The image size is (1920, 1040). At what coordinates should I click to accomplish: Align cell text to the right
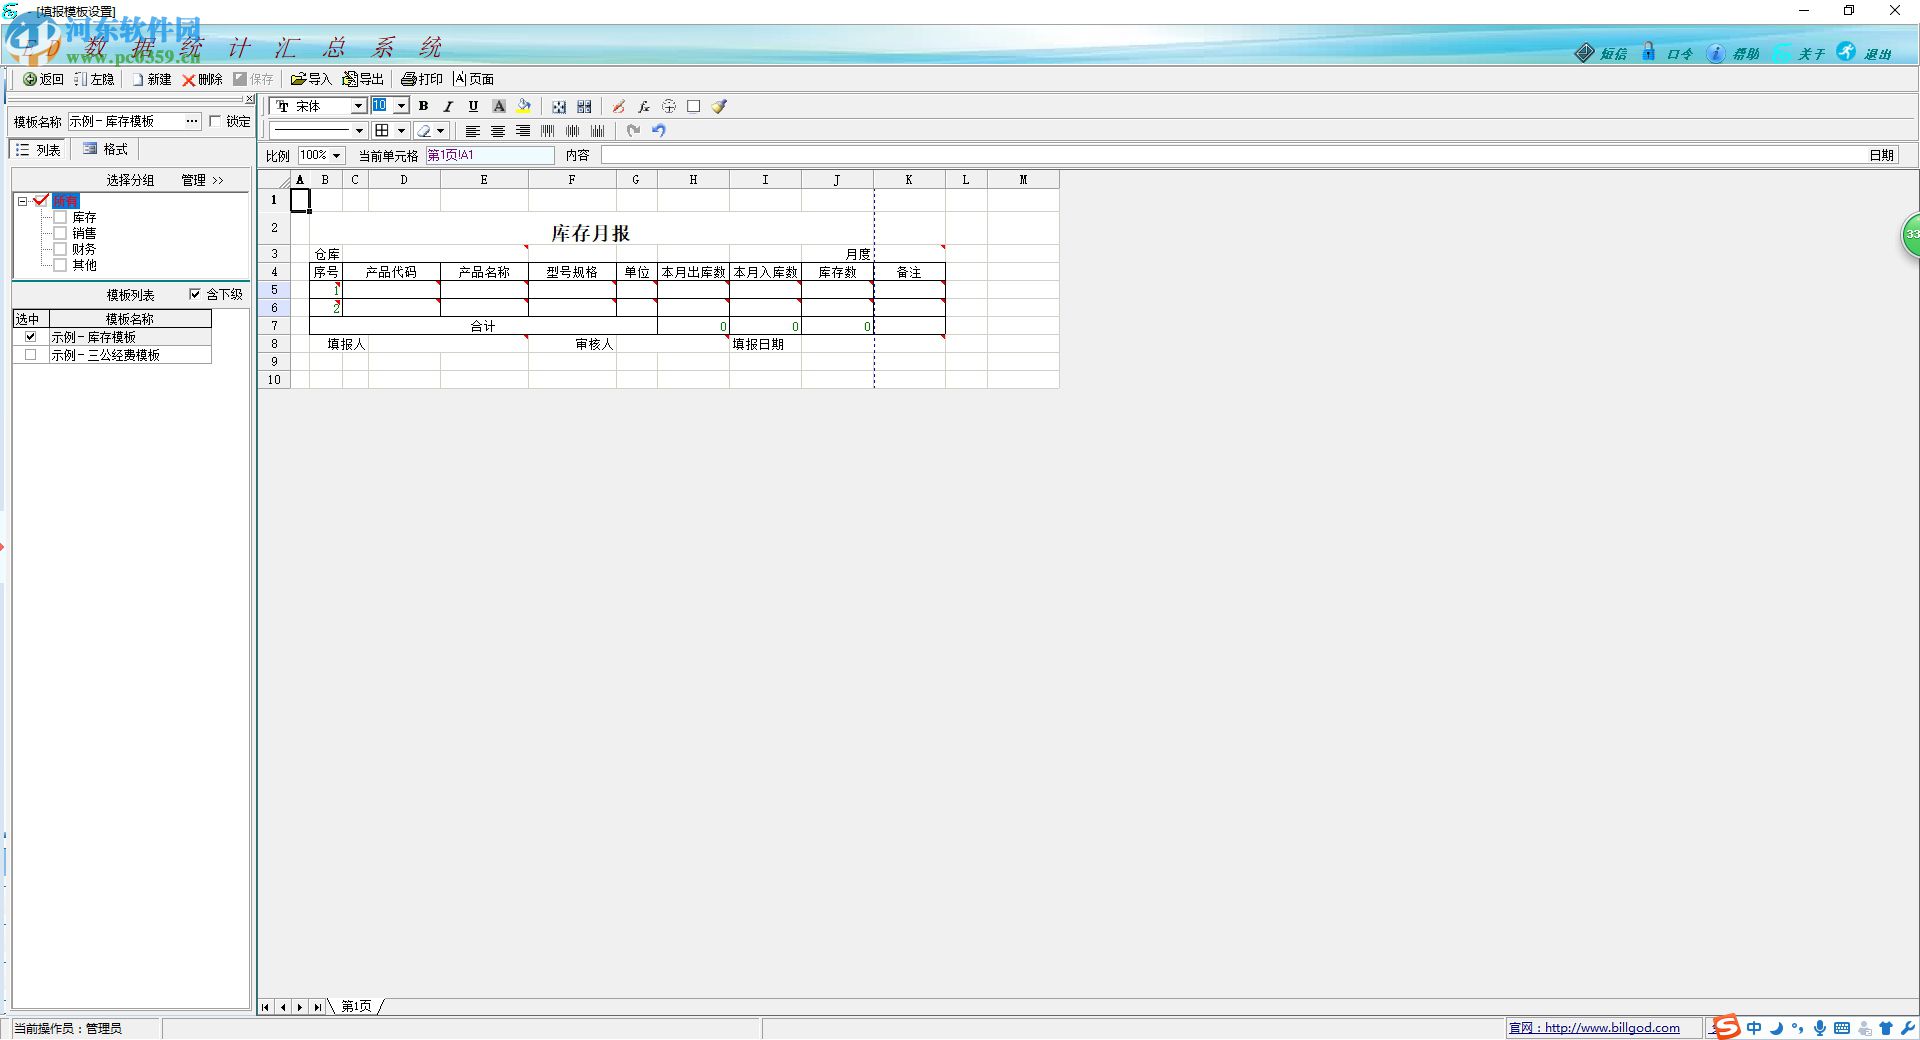(x=523, y=131)
